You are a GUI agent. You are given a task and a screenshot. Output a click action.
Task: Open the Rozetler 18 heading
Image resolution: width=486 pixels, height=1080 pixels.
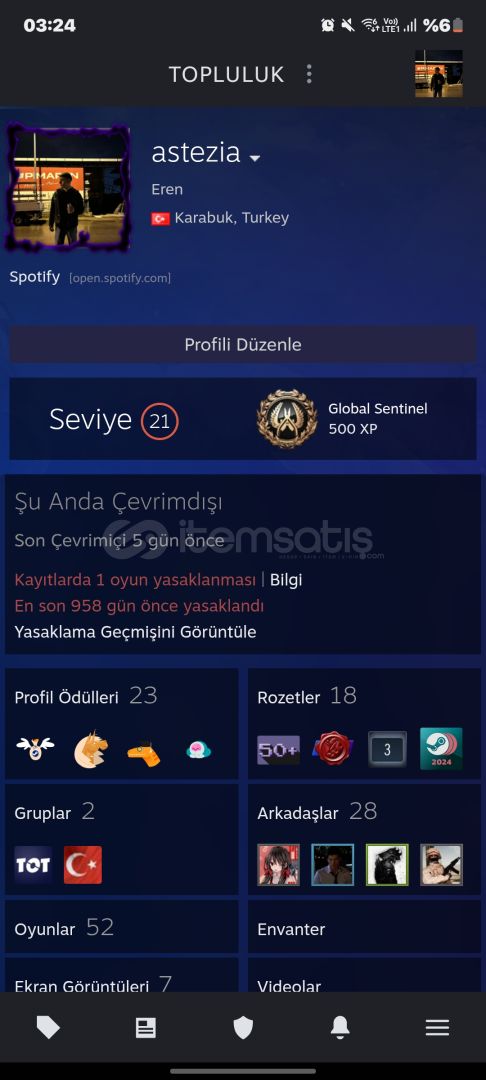pos(307,696)
